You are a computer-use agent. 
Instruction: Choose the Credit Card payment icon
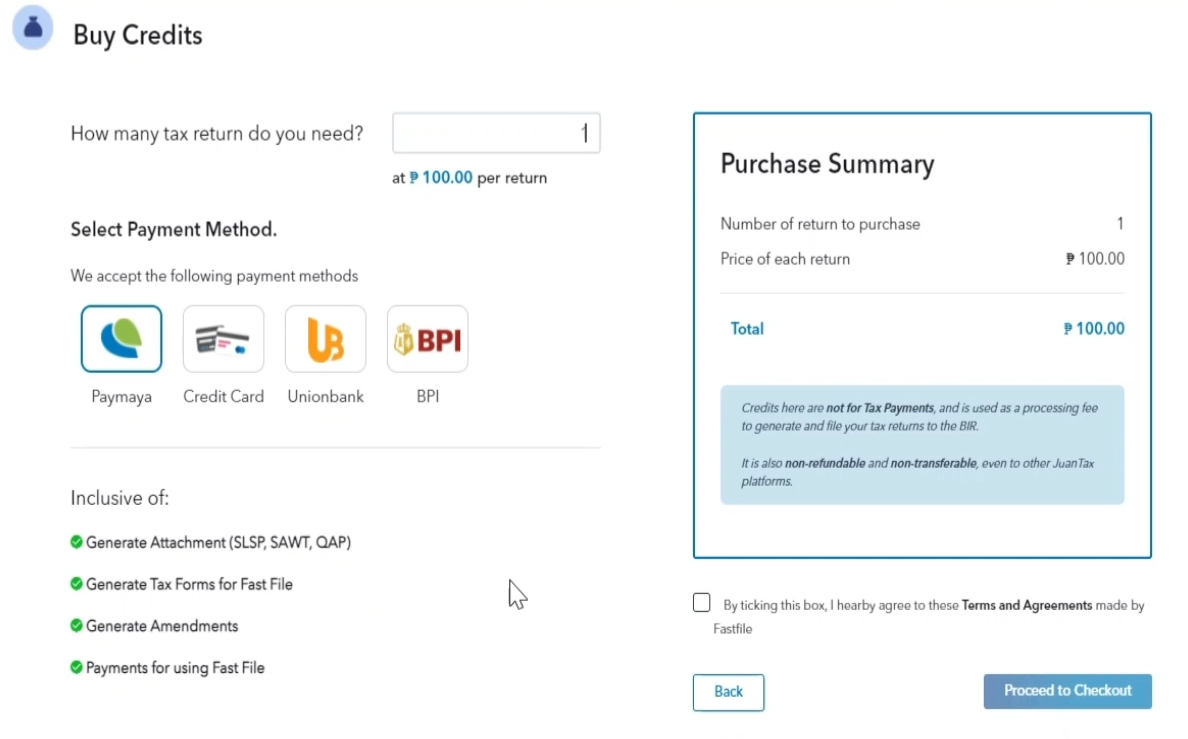(x=223, y=339)
